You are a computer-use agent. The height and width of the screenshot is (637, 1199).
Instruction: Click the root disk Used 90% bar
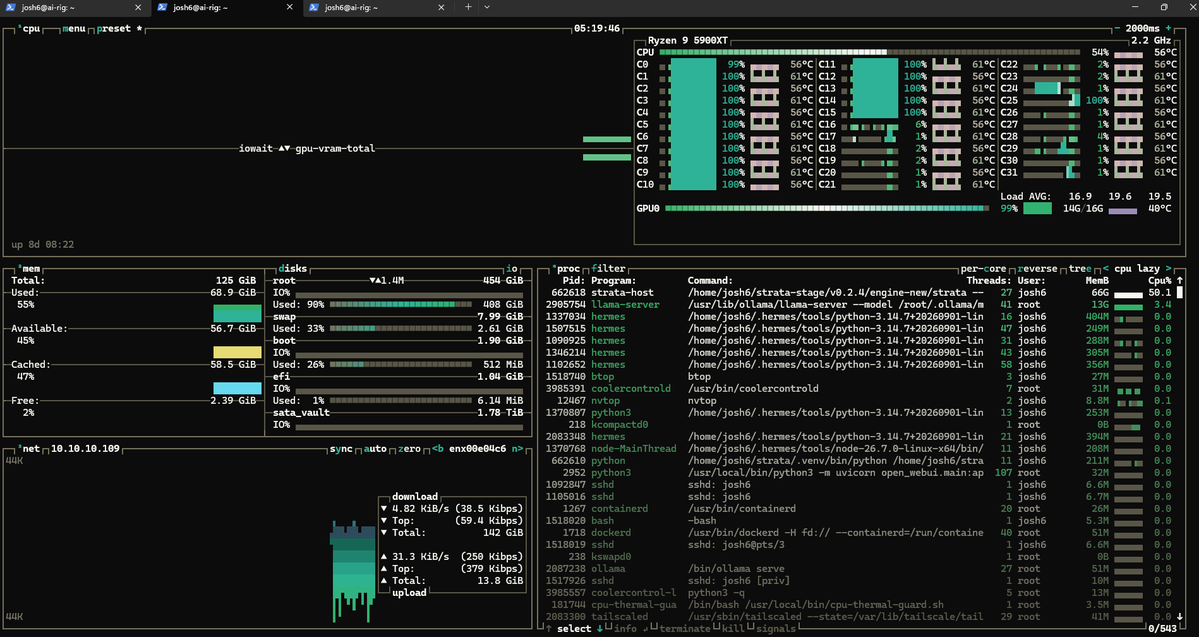click(401, 304)
